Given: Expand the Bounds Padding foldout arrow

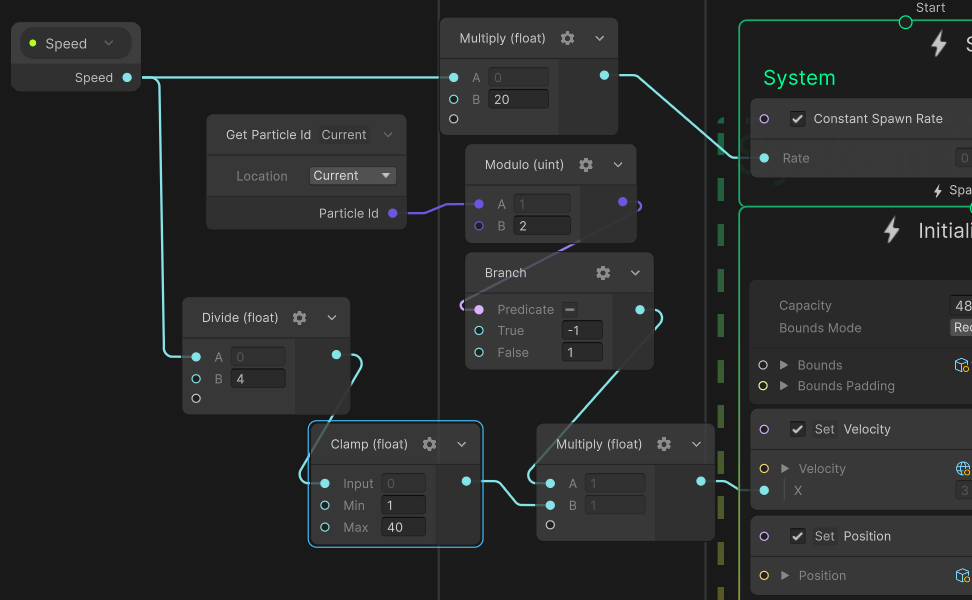Looking at the screenshot, I should click(784, 386).
